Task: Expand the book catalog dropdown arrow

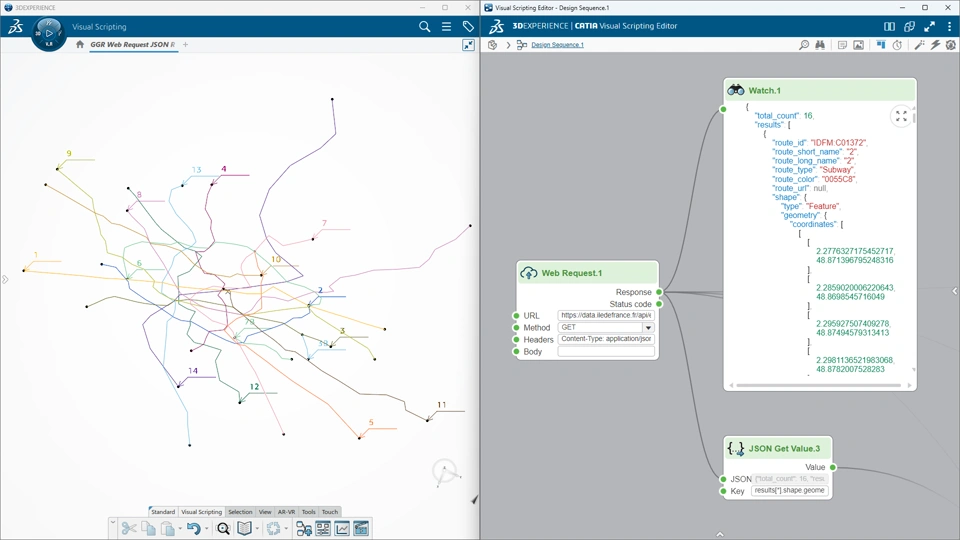Action: [257, 528]
